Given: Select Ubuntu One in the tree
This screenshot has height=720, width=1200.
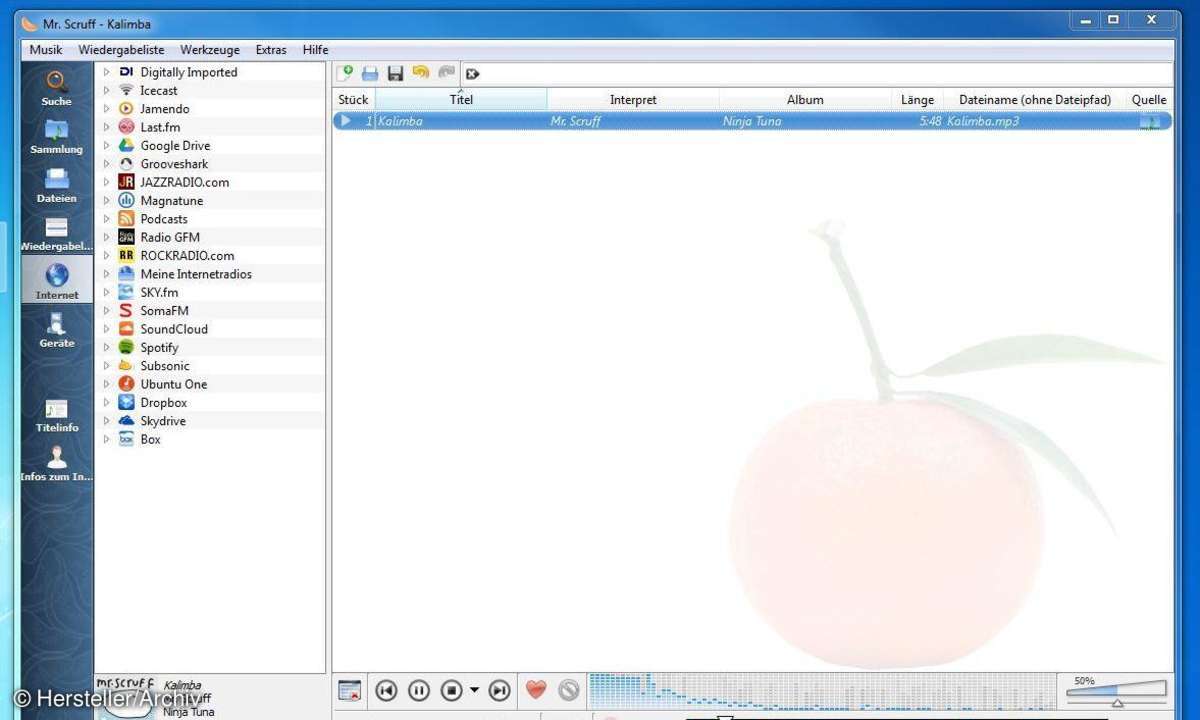Looking at the screenshot, I should (174, 384).
